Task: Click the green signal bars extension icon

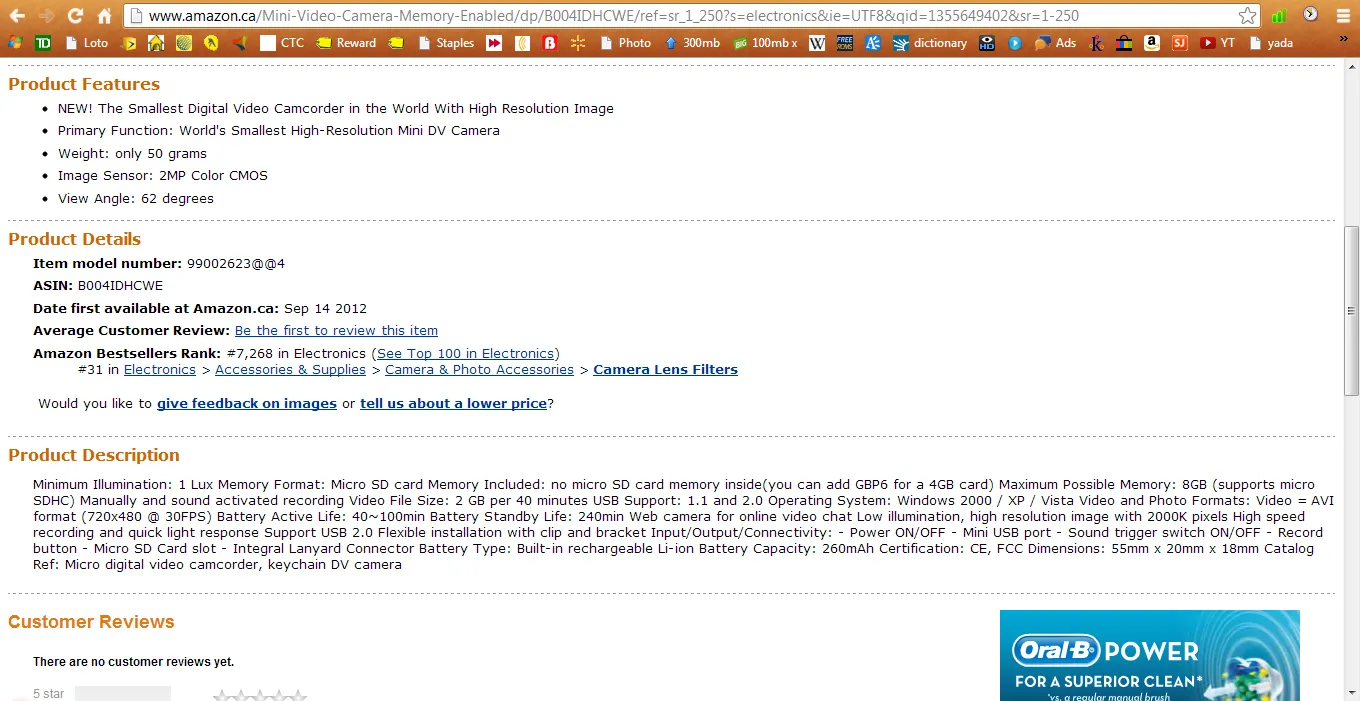Action: coord(1279,16)
